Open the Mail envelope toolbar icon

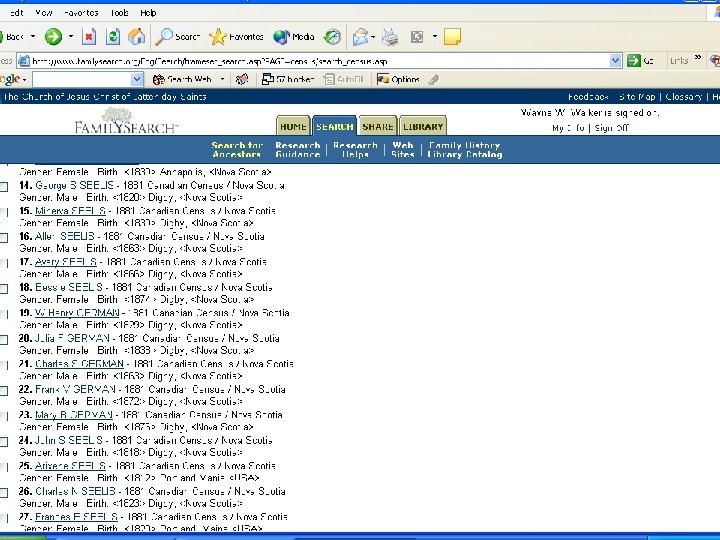360,37
